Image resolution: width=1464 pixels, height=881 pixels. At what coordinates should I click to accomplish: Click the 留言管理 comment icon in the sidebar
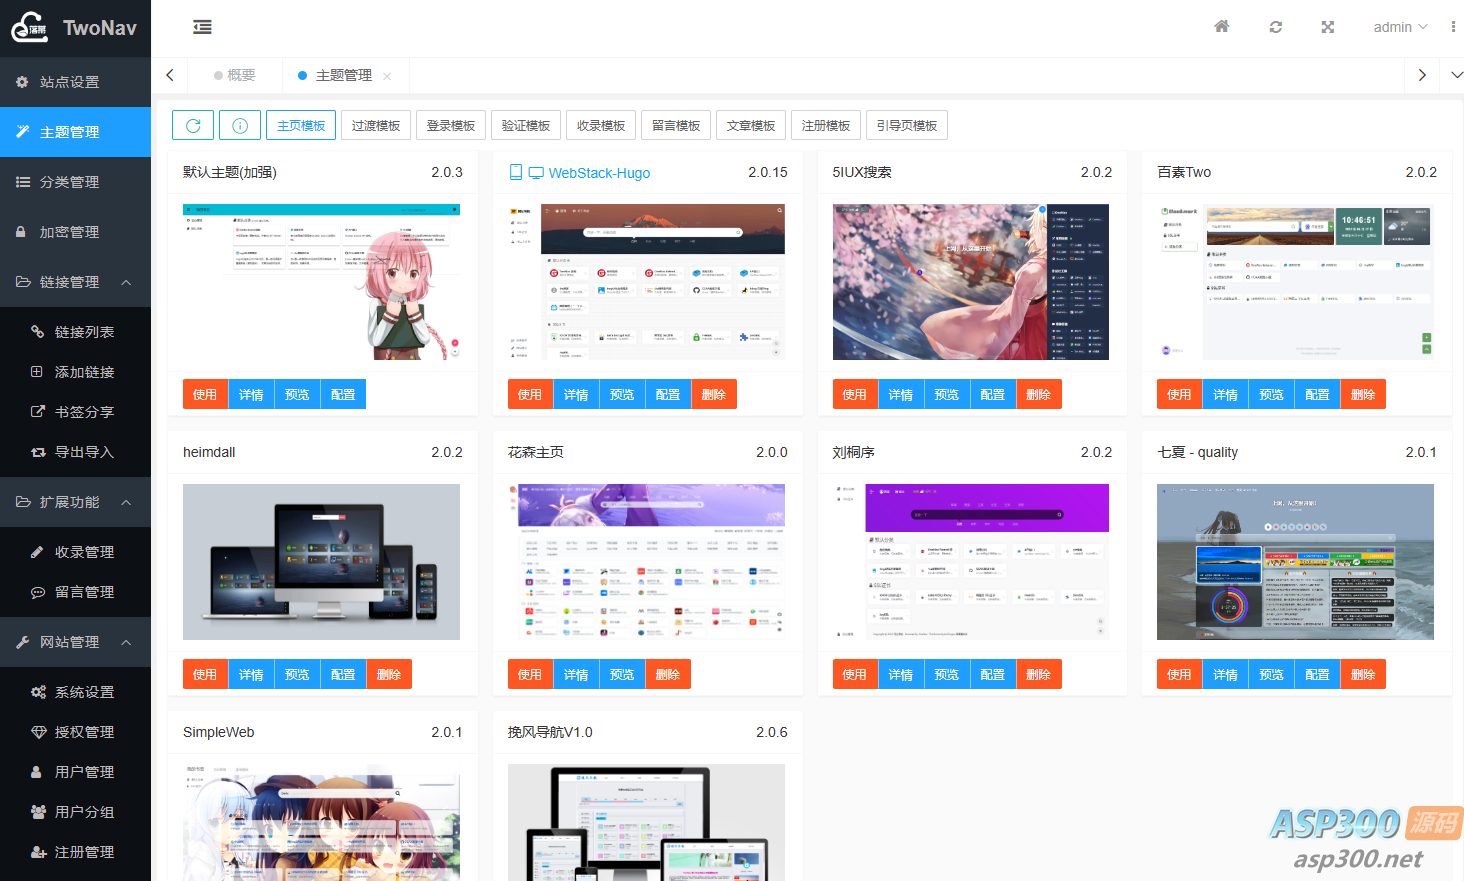(x=35, y=591)
